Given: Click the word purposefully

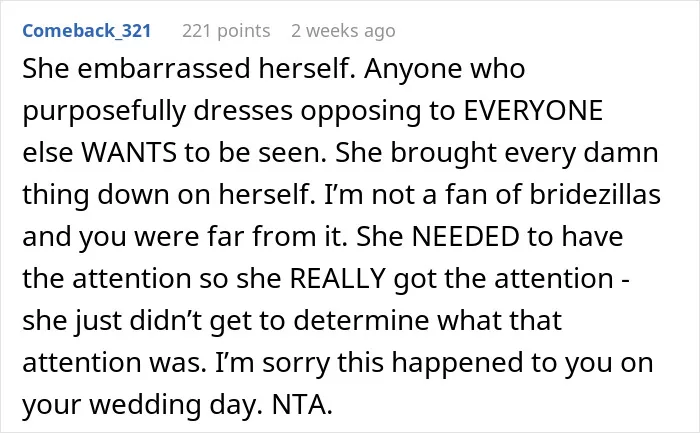Looking at the screenshot, I should click(104, 112).
